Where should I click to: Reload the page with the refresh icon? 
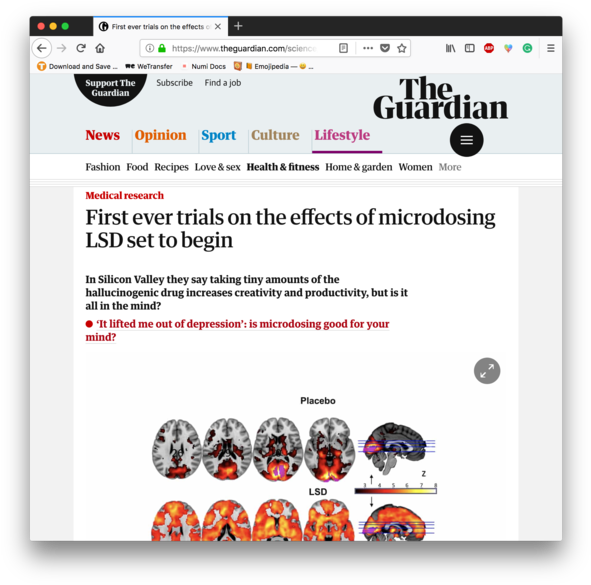tap(81, 48)
